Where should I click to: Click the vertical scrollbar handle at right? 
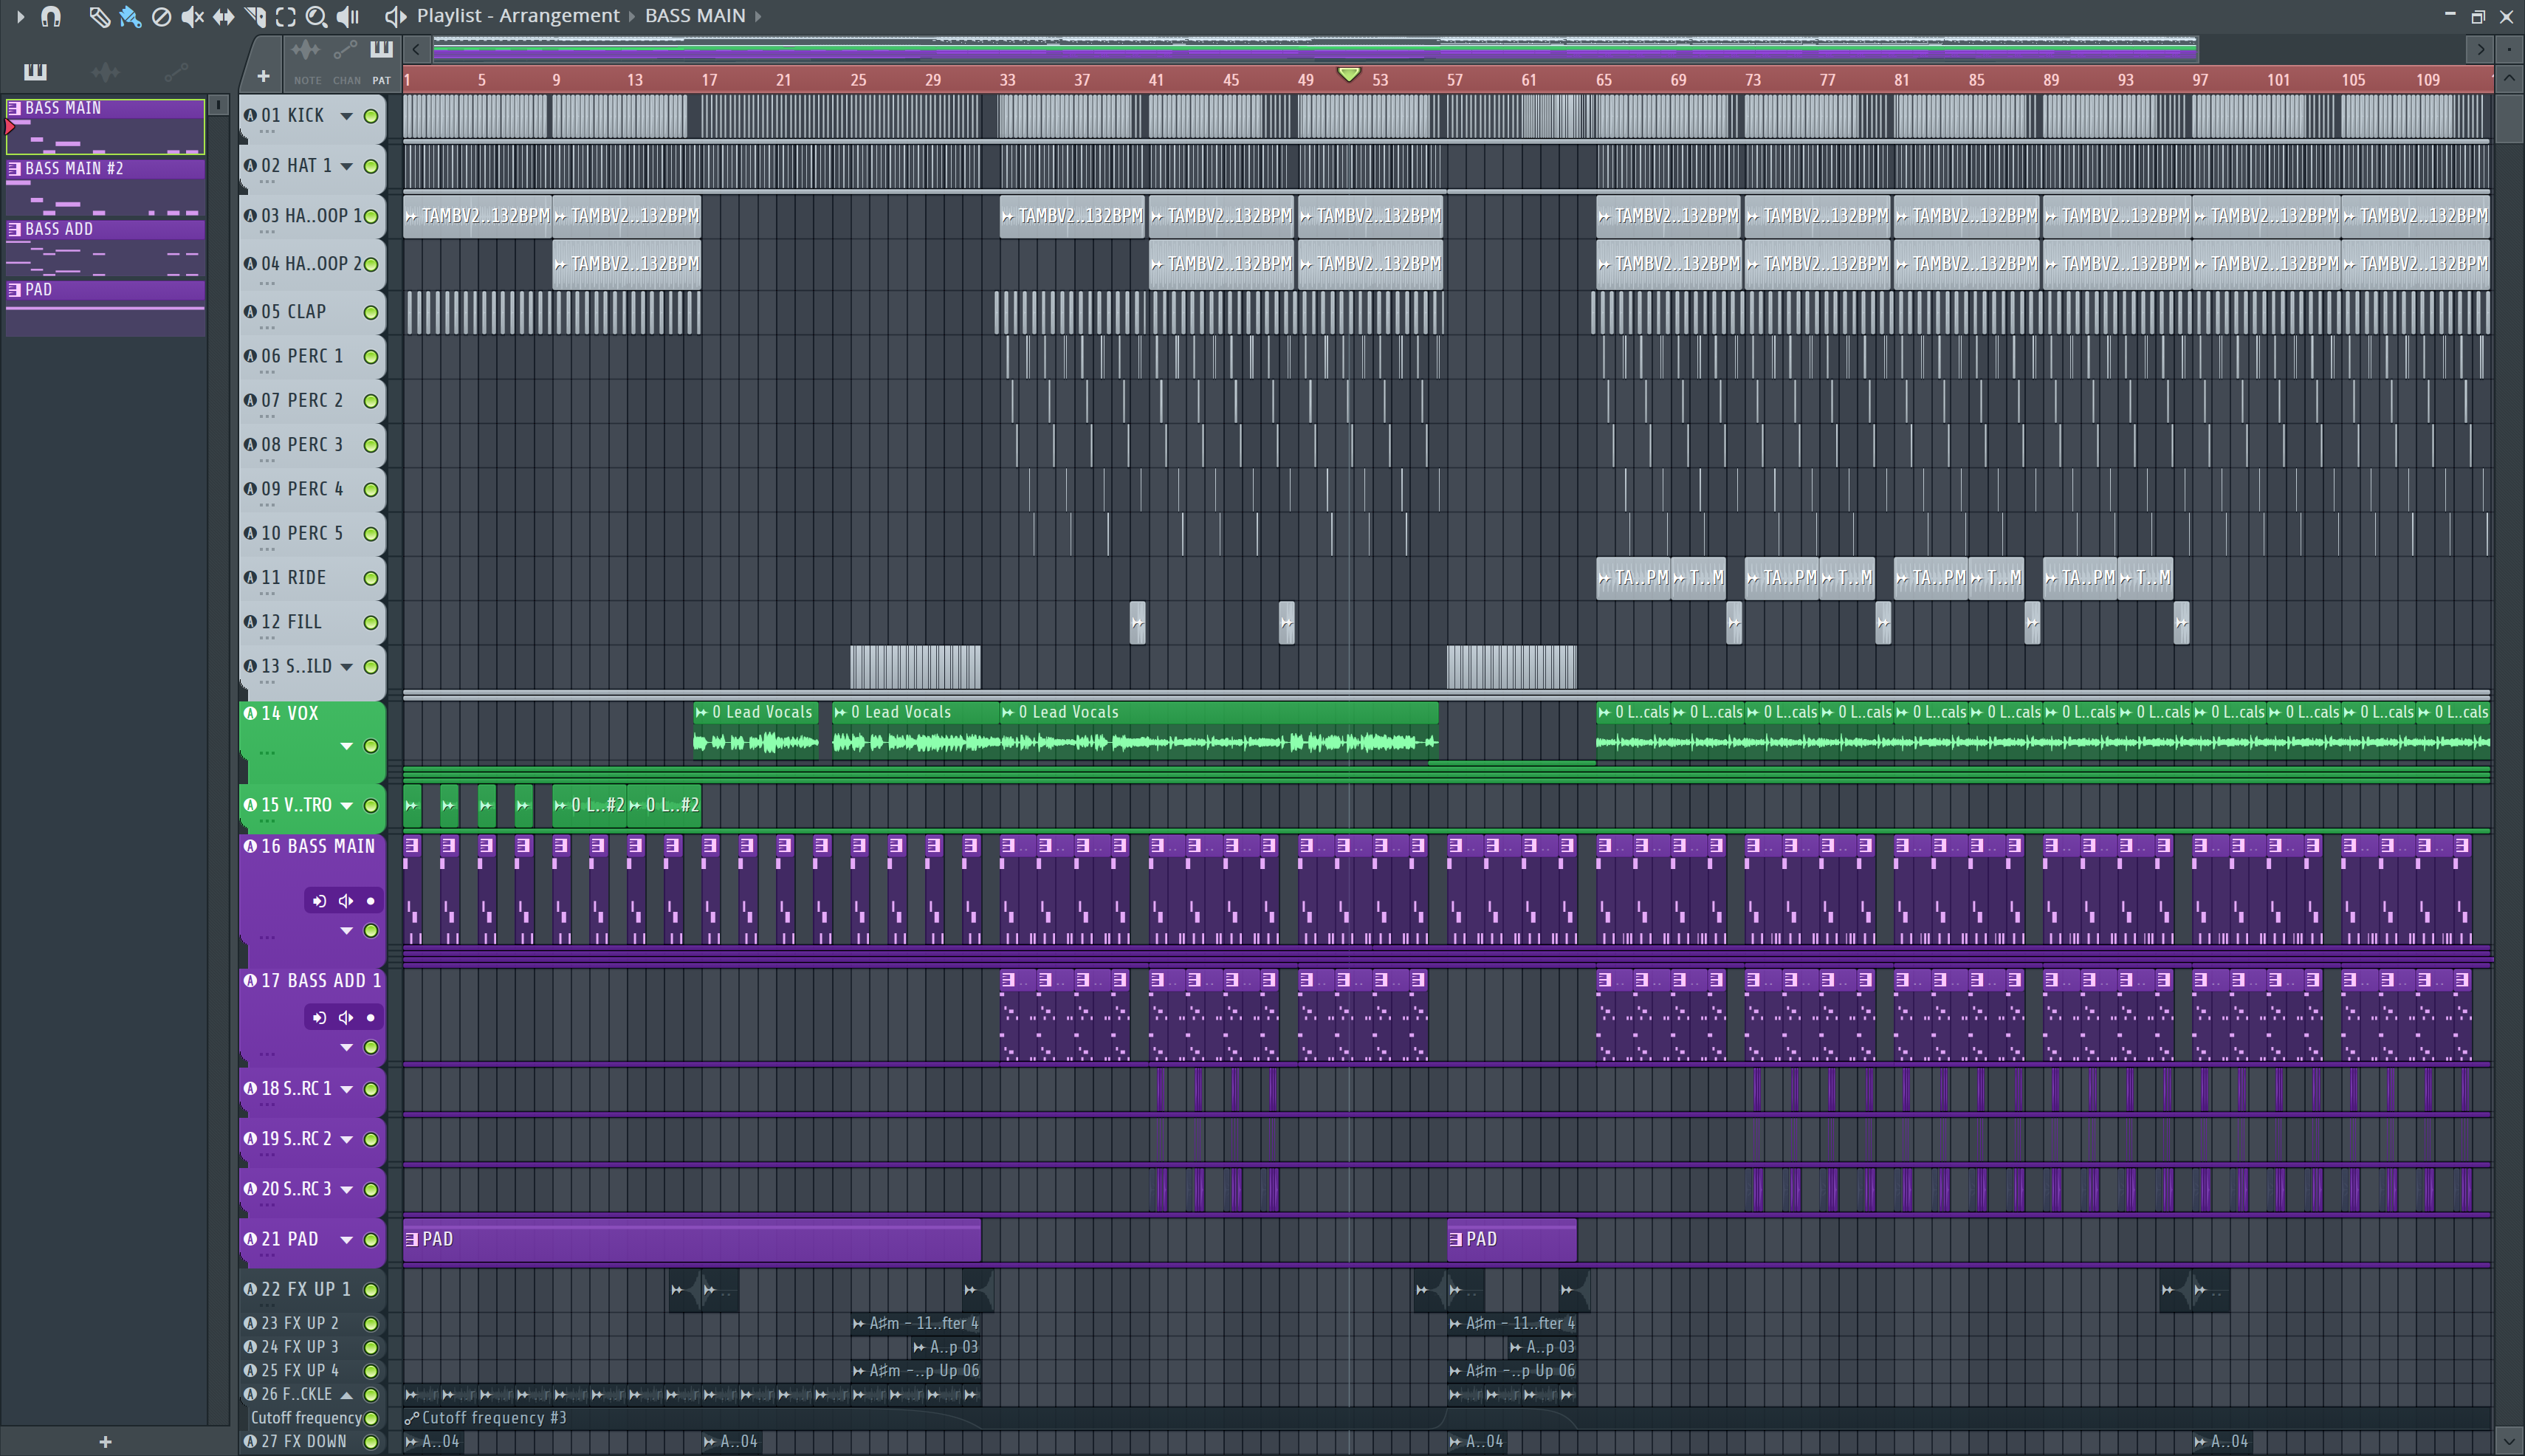point(2508,118)
